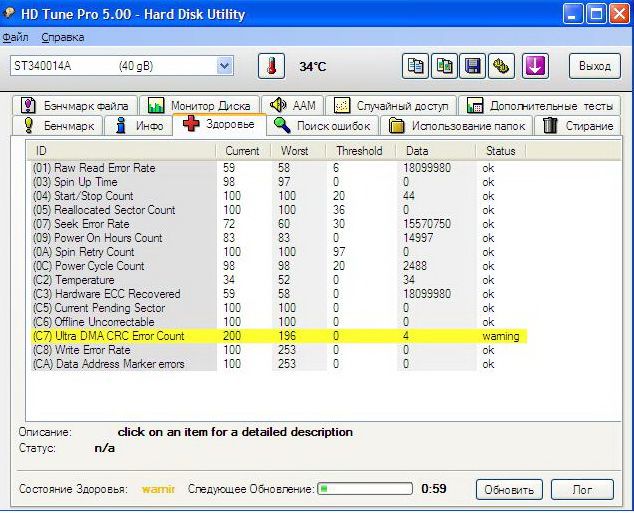Switch to the Стирание tab
The width and height of the screenshot is (634, 513).
[577, 125]
